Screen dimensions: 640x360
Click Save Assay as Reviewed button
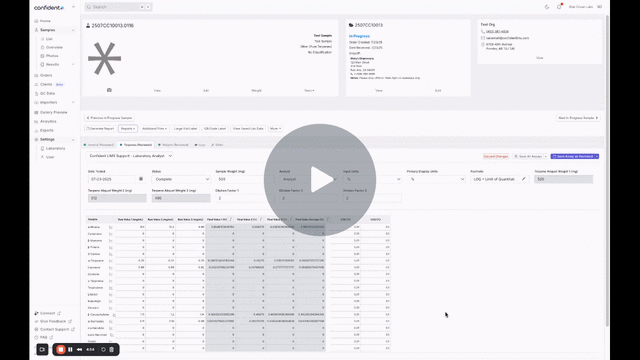(x=573, y=156)
